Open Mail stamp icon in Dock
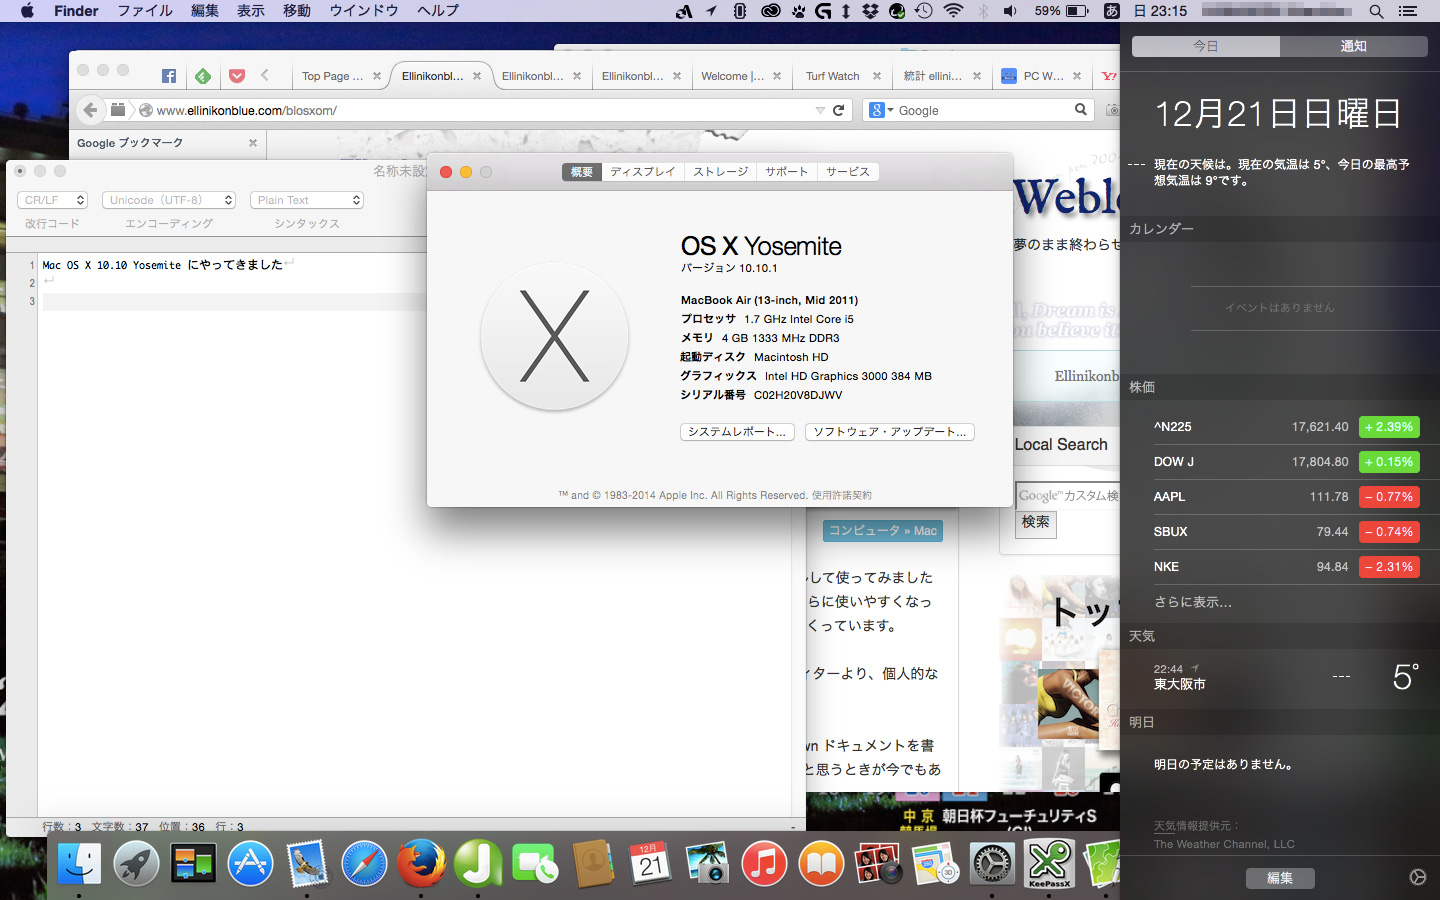1440x900 pixels. pos(307,863)
